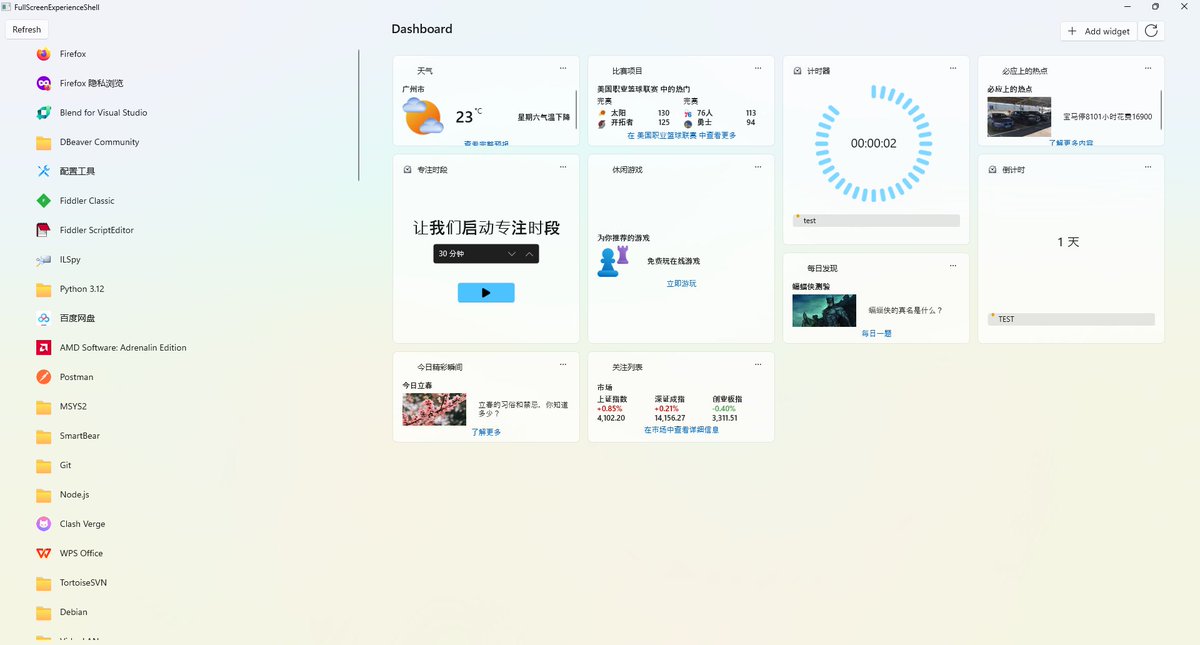Screen dimensions: 1200x645
Task: Open the more options menu of 倒计时 widget
Action: coord(1148,167)
